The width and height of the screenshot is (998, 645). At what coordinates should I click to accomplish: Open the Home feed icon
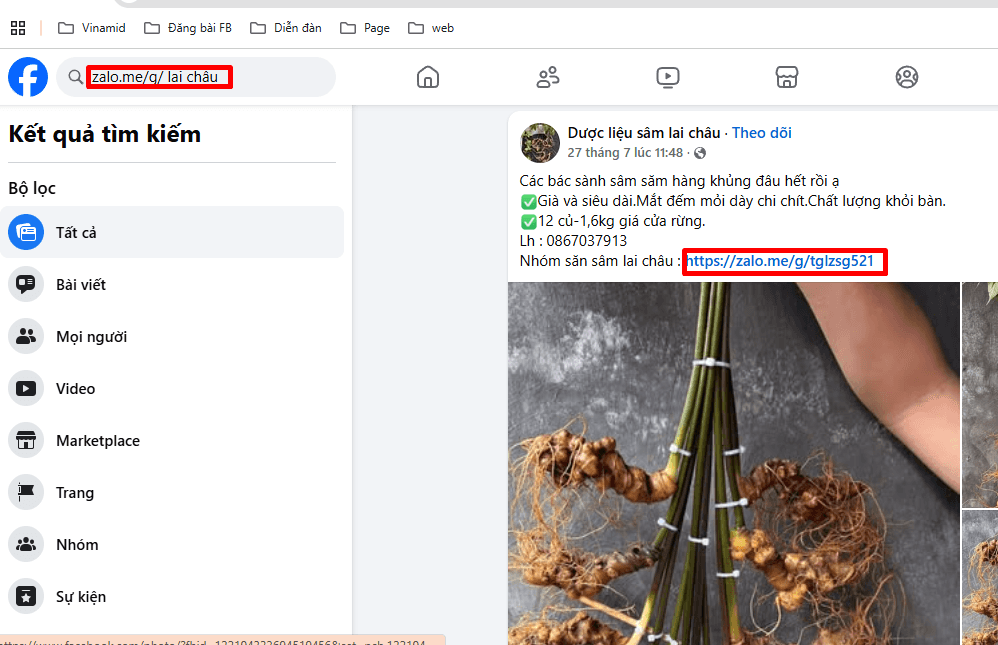point(428,77)
